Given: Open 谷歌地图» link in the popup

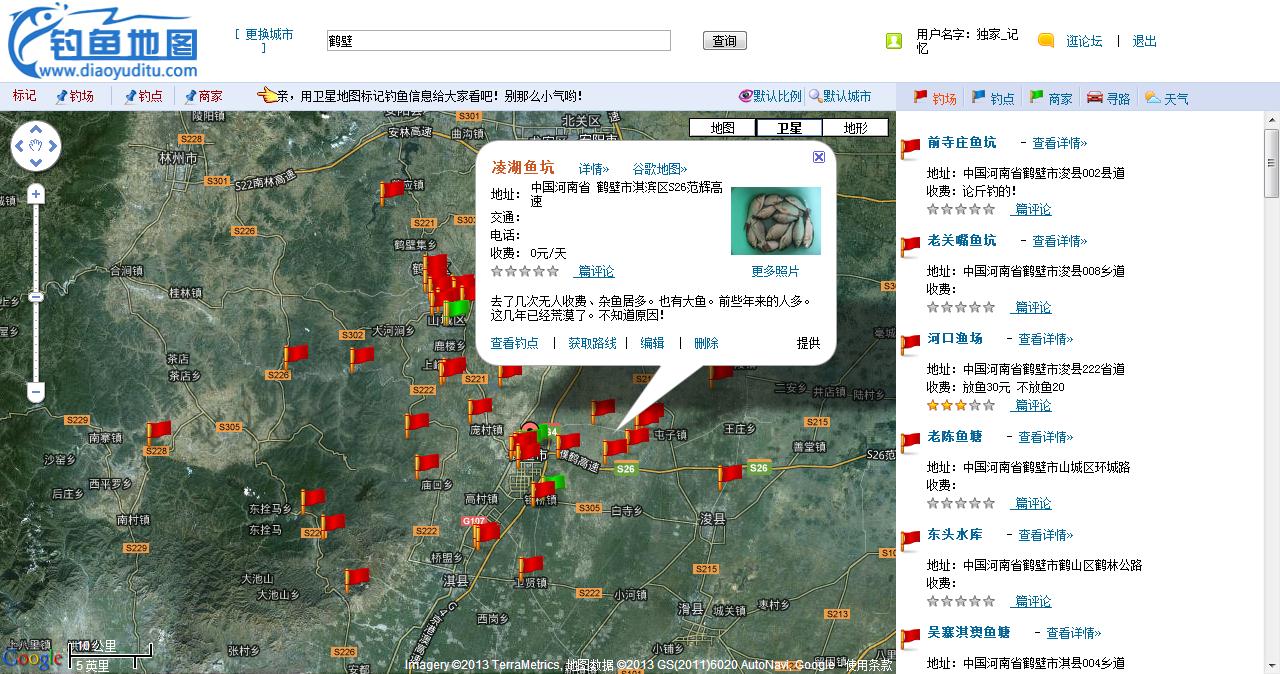Looking at the screenshot, I should tap(660, 169).
